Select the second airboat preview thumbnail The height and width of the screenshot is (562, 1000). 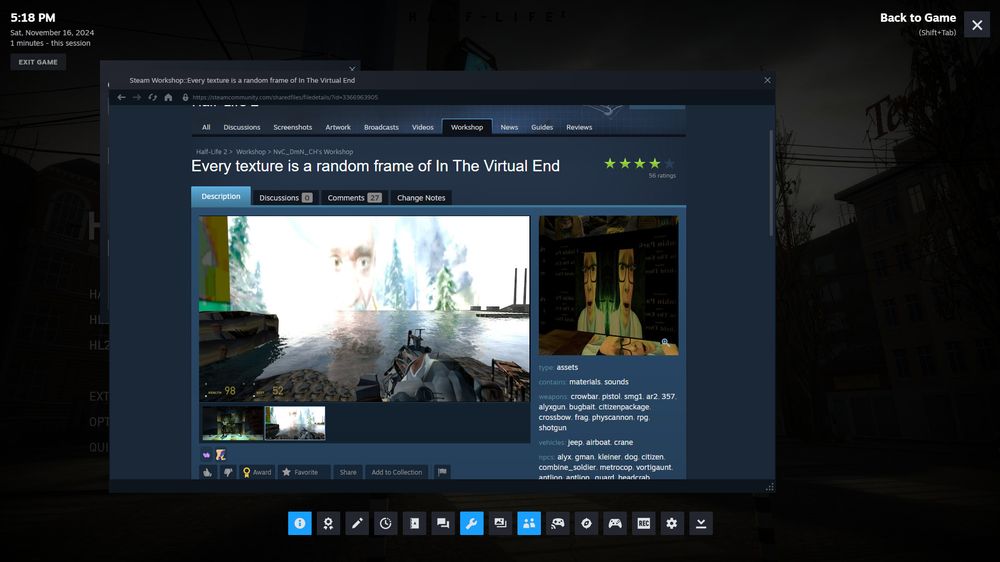pyautogui.click(x=295, y=423)
